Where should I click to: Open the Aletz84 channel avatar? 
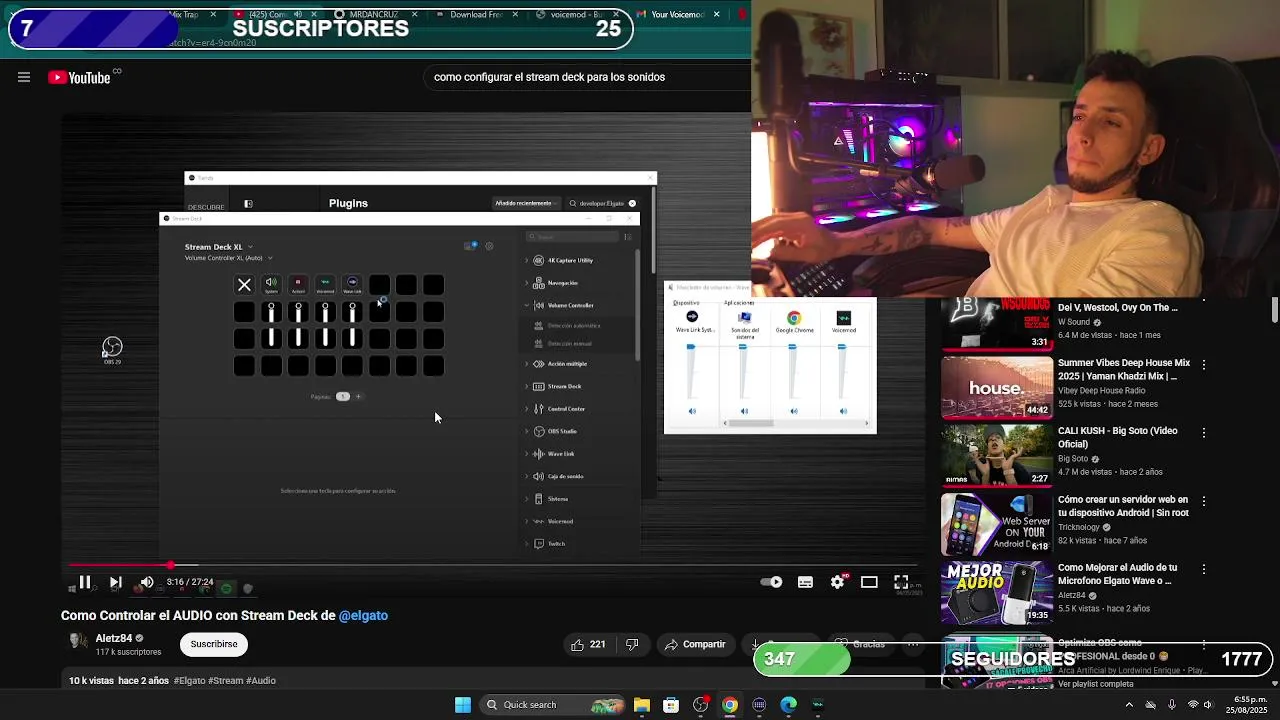tap(78, 642)
